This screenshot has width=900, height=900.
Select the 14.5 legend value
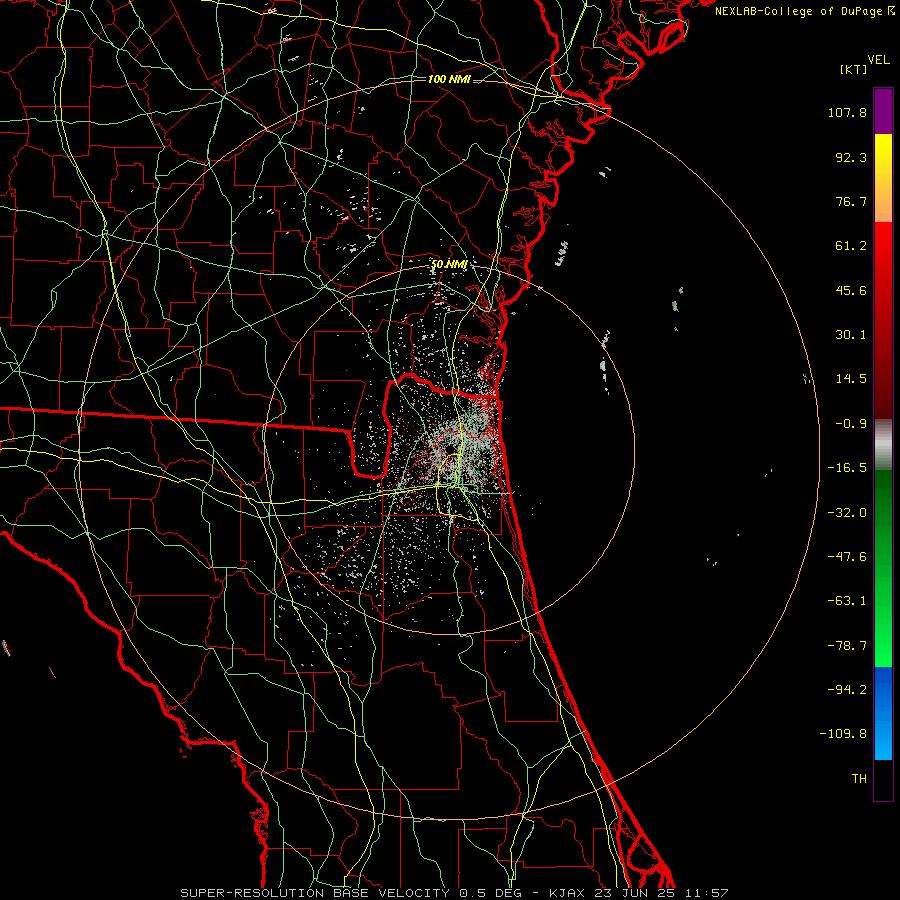(x=851, y=379)
